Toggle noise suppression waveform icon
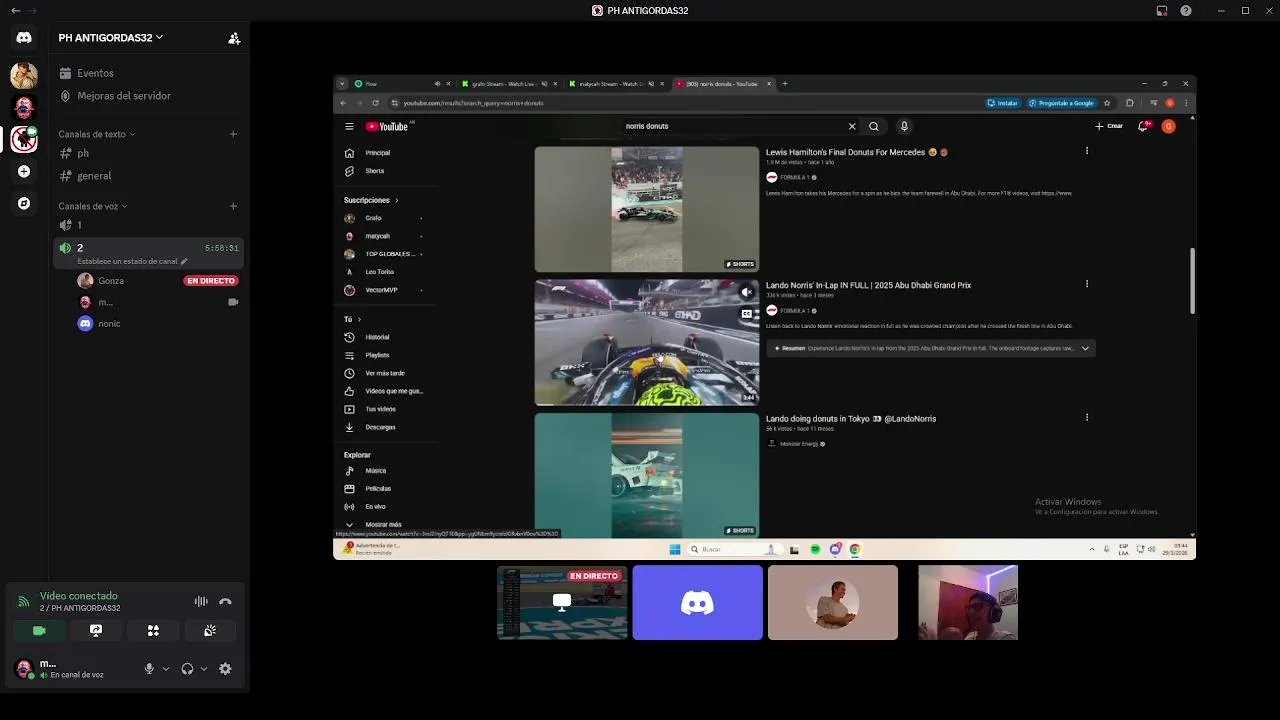The width and height of the screenshot is (1280, 720). (201, 601)
